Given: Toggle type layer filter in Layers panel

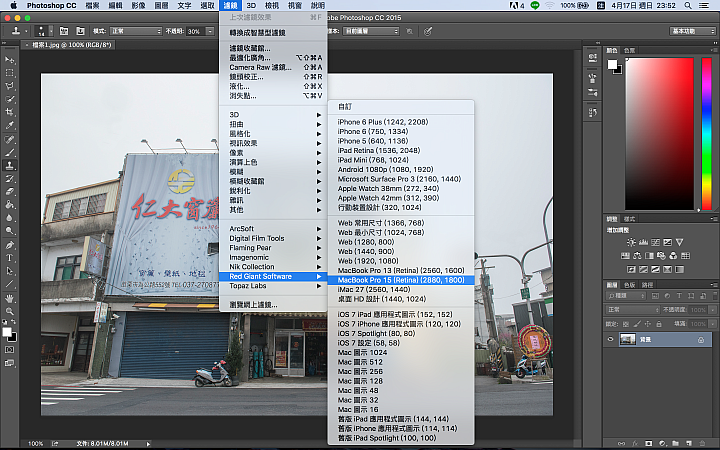Looking at the screenshot, I should (679, 296).
